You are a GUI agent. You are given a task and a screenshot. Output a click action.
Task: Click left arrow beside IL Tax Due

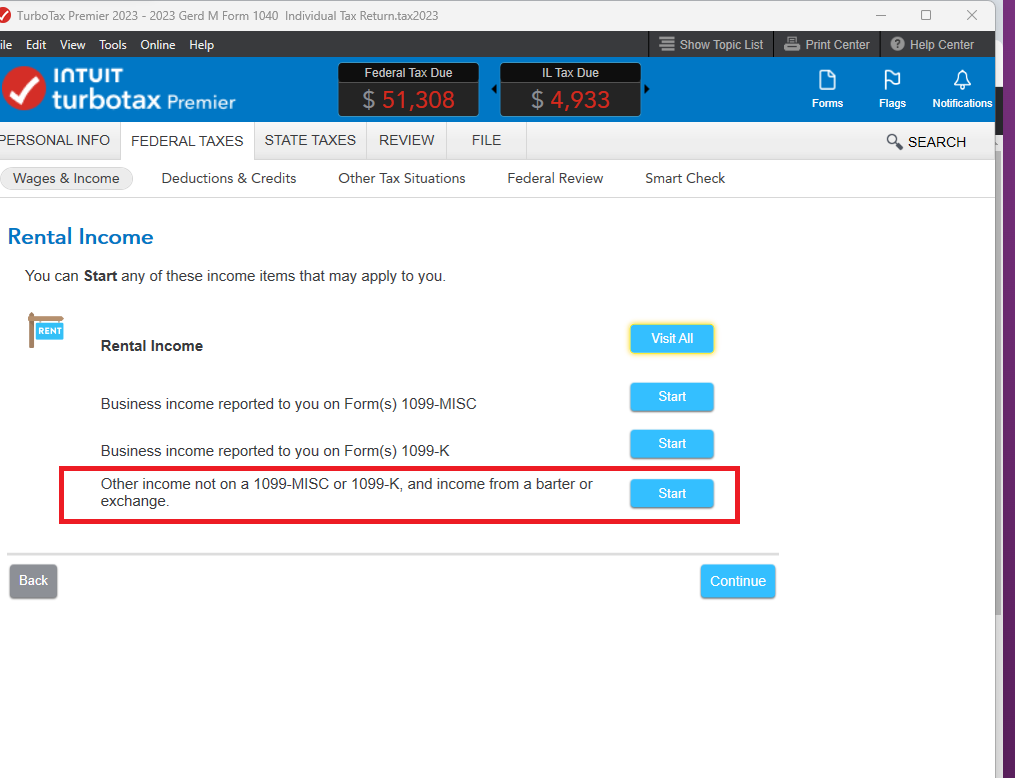click(x=494, y=89)
